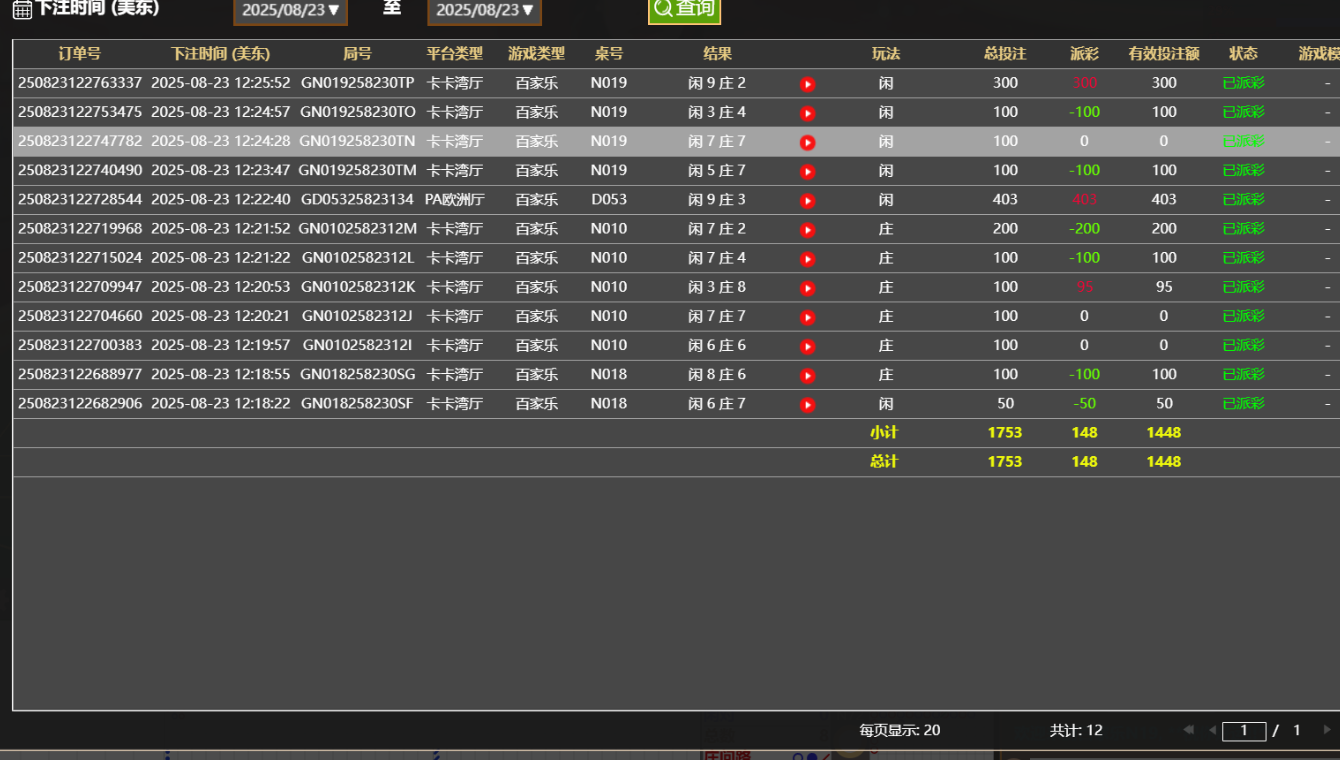Click inside the page number input box
This screenshot has height=760, width=1340.
(x=1243, y=730)
